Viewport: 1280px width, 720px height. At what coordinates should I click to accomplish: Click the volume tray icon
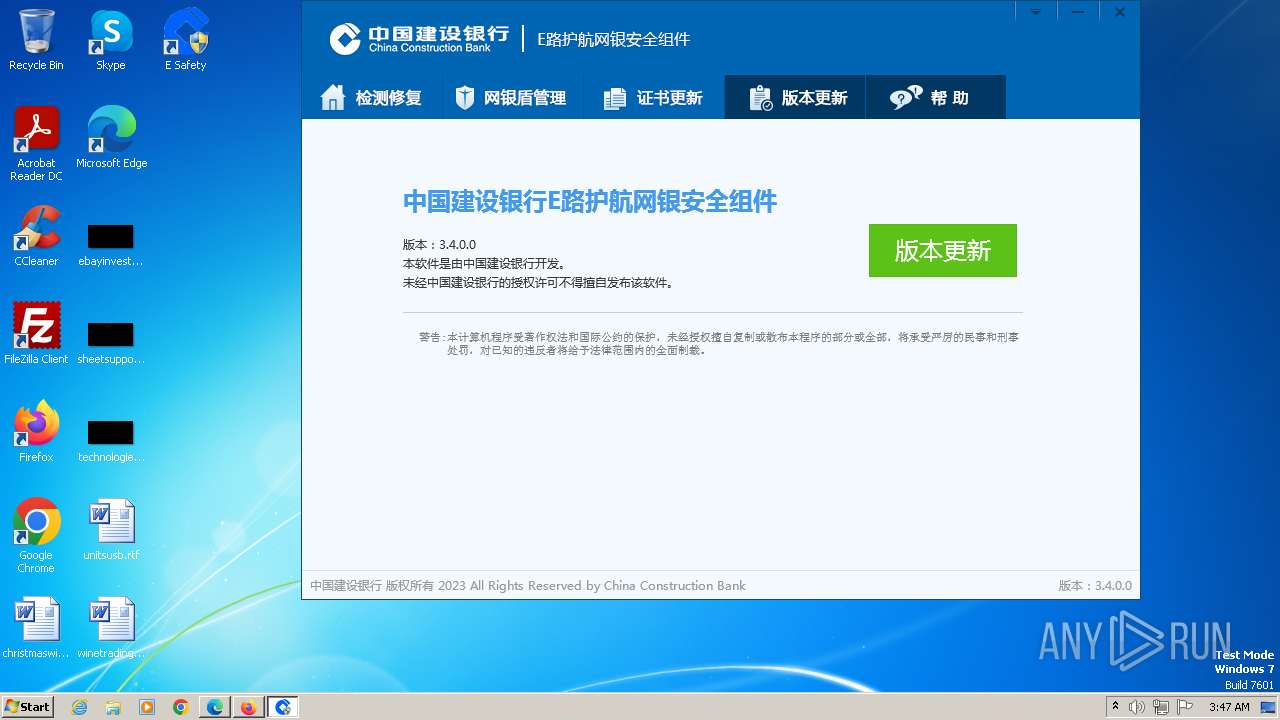tap(1137, 707)
